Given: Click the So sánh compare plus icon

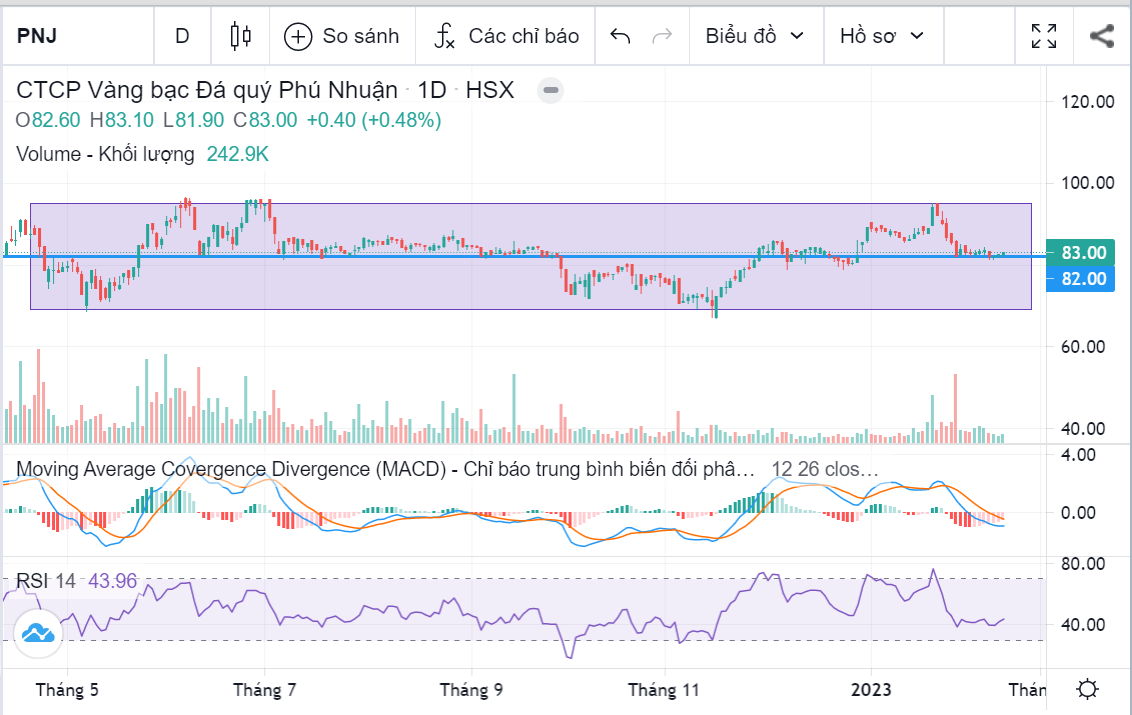Looking at the screenshot, I should pos(298,36).
